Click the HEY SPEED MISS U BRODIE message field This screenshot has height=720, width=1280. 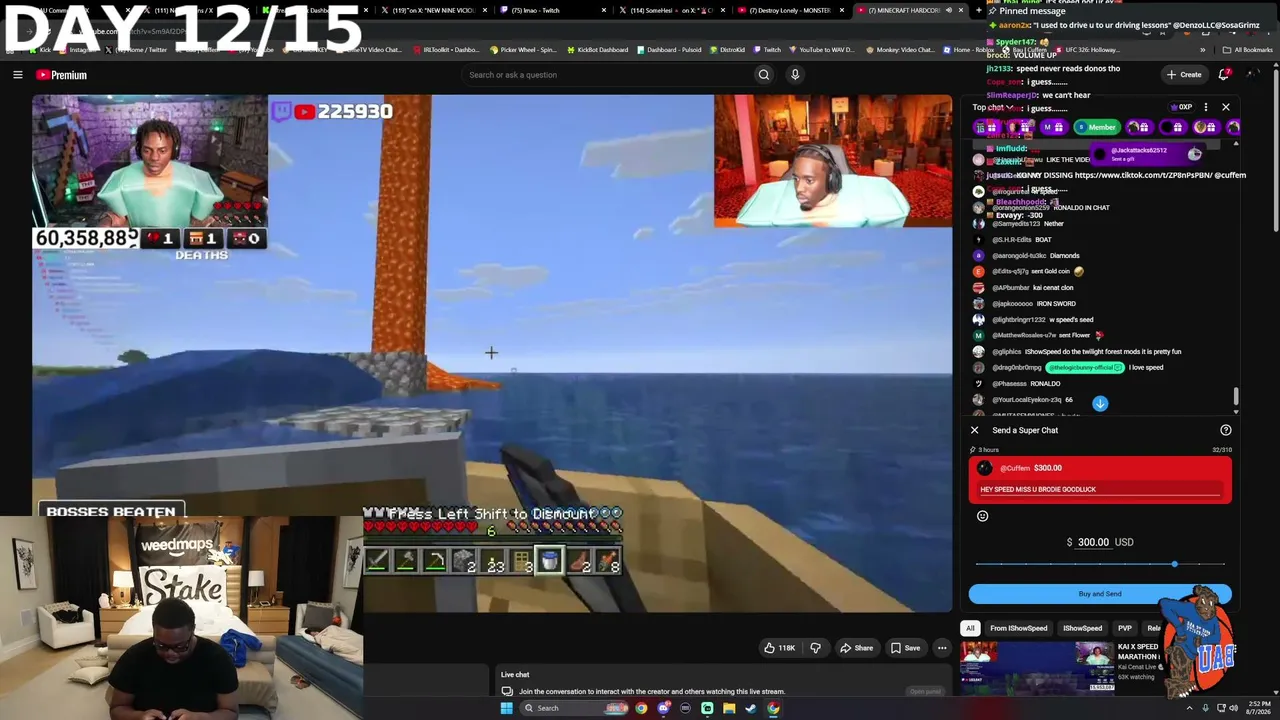coord(1100,489)
